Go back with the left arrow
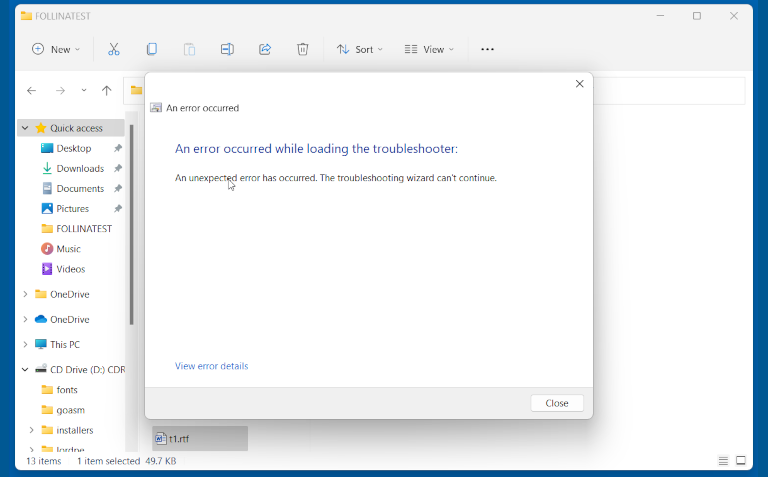768x477 pixels. pos(31,91)
